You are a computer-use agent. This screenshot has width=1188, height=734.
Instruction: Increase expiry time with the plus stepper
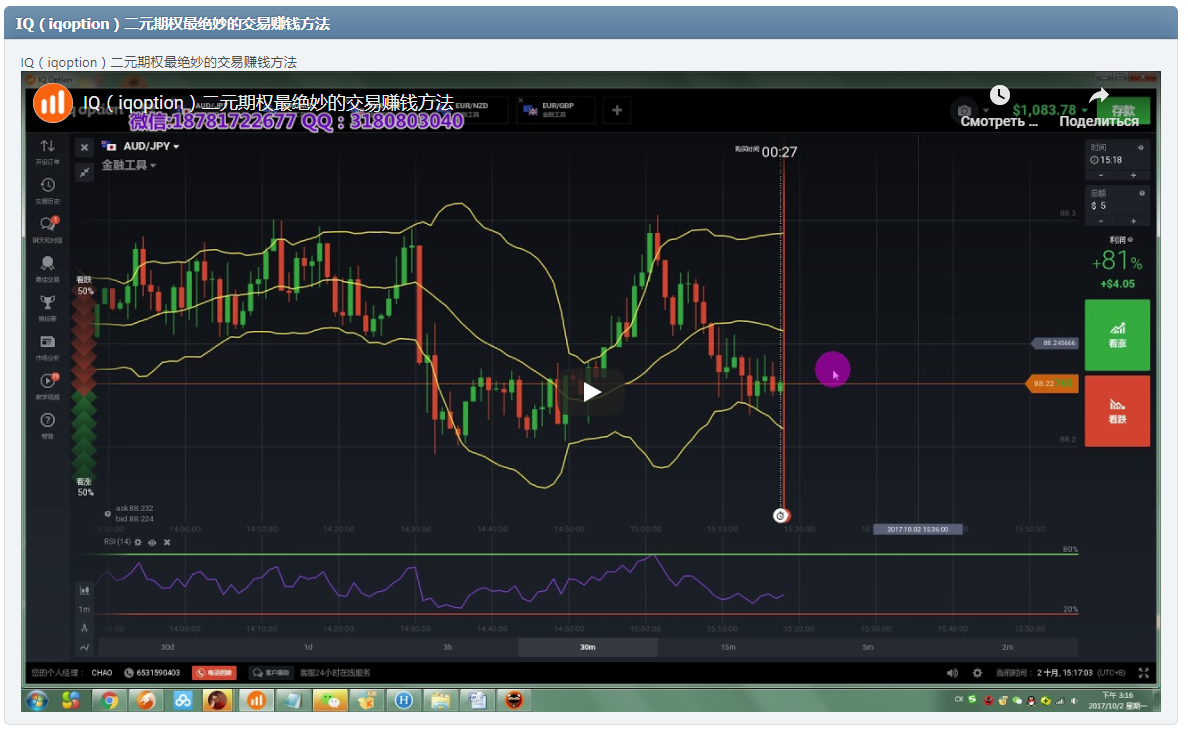(x=1133, y=175)
